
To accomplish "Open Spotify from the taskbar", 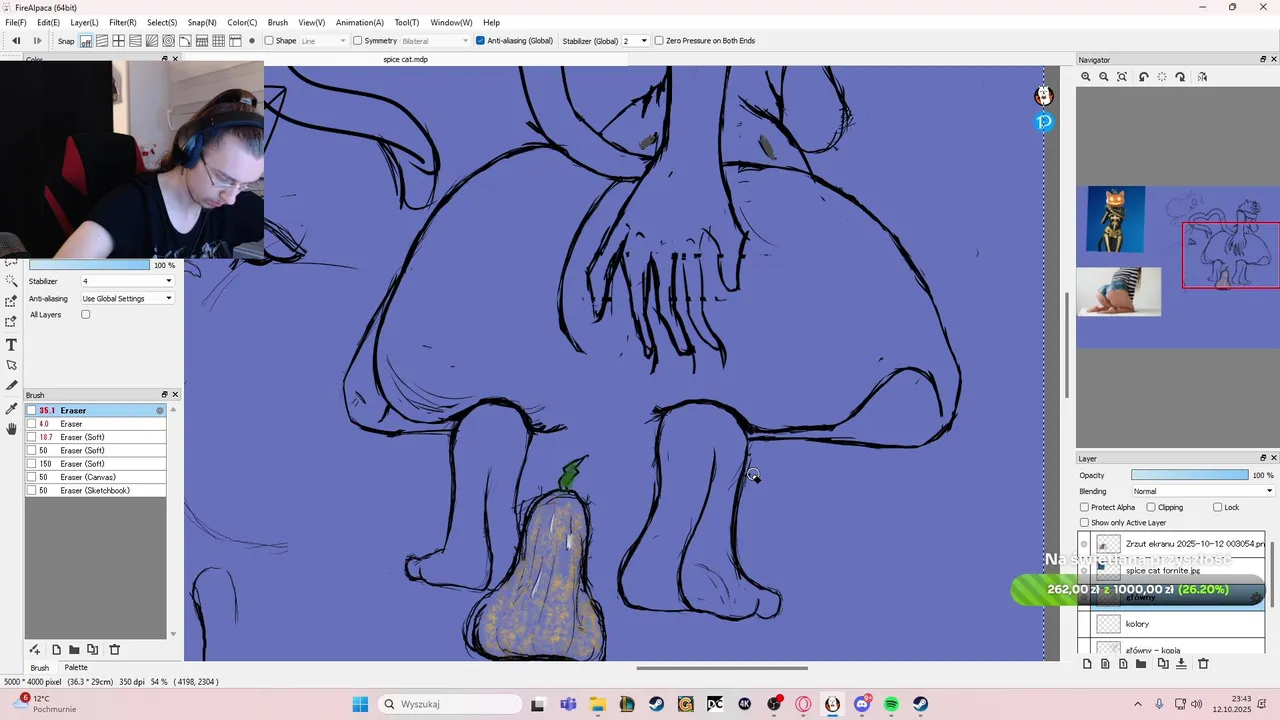I will [891, 705].
